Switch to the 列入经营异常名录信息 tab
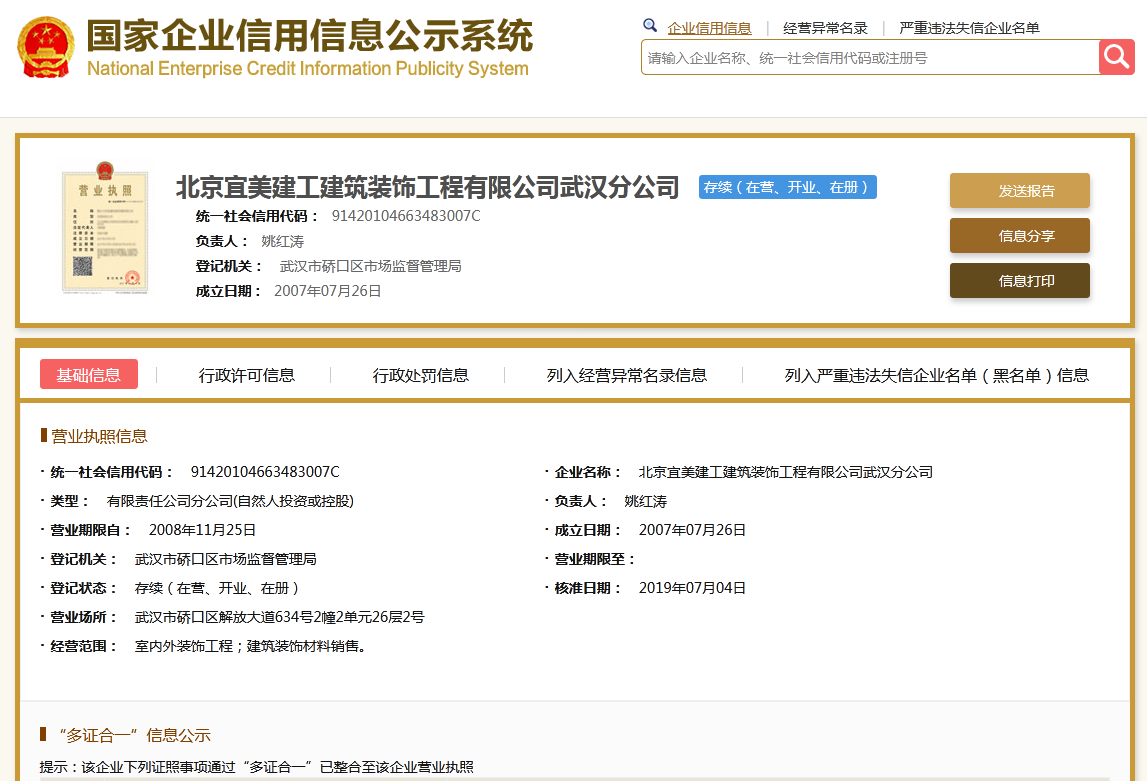 pyautogui.click(x=627, y=375)
